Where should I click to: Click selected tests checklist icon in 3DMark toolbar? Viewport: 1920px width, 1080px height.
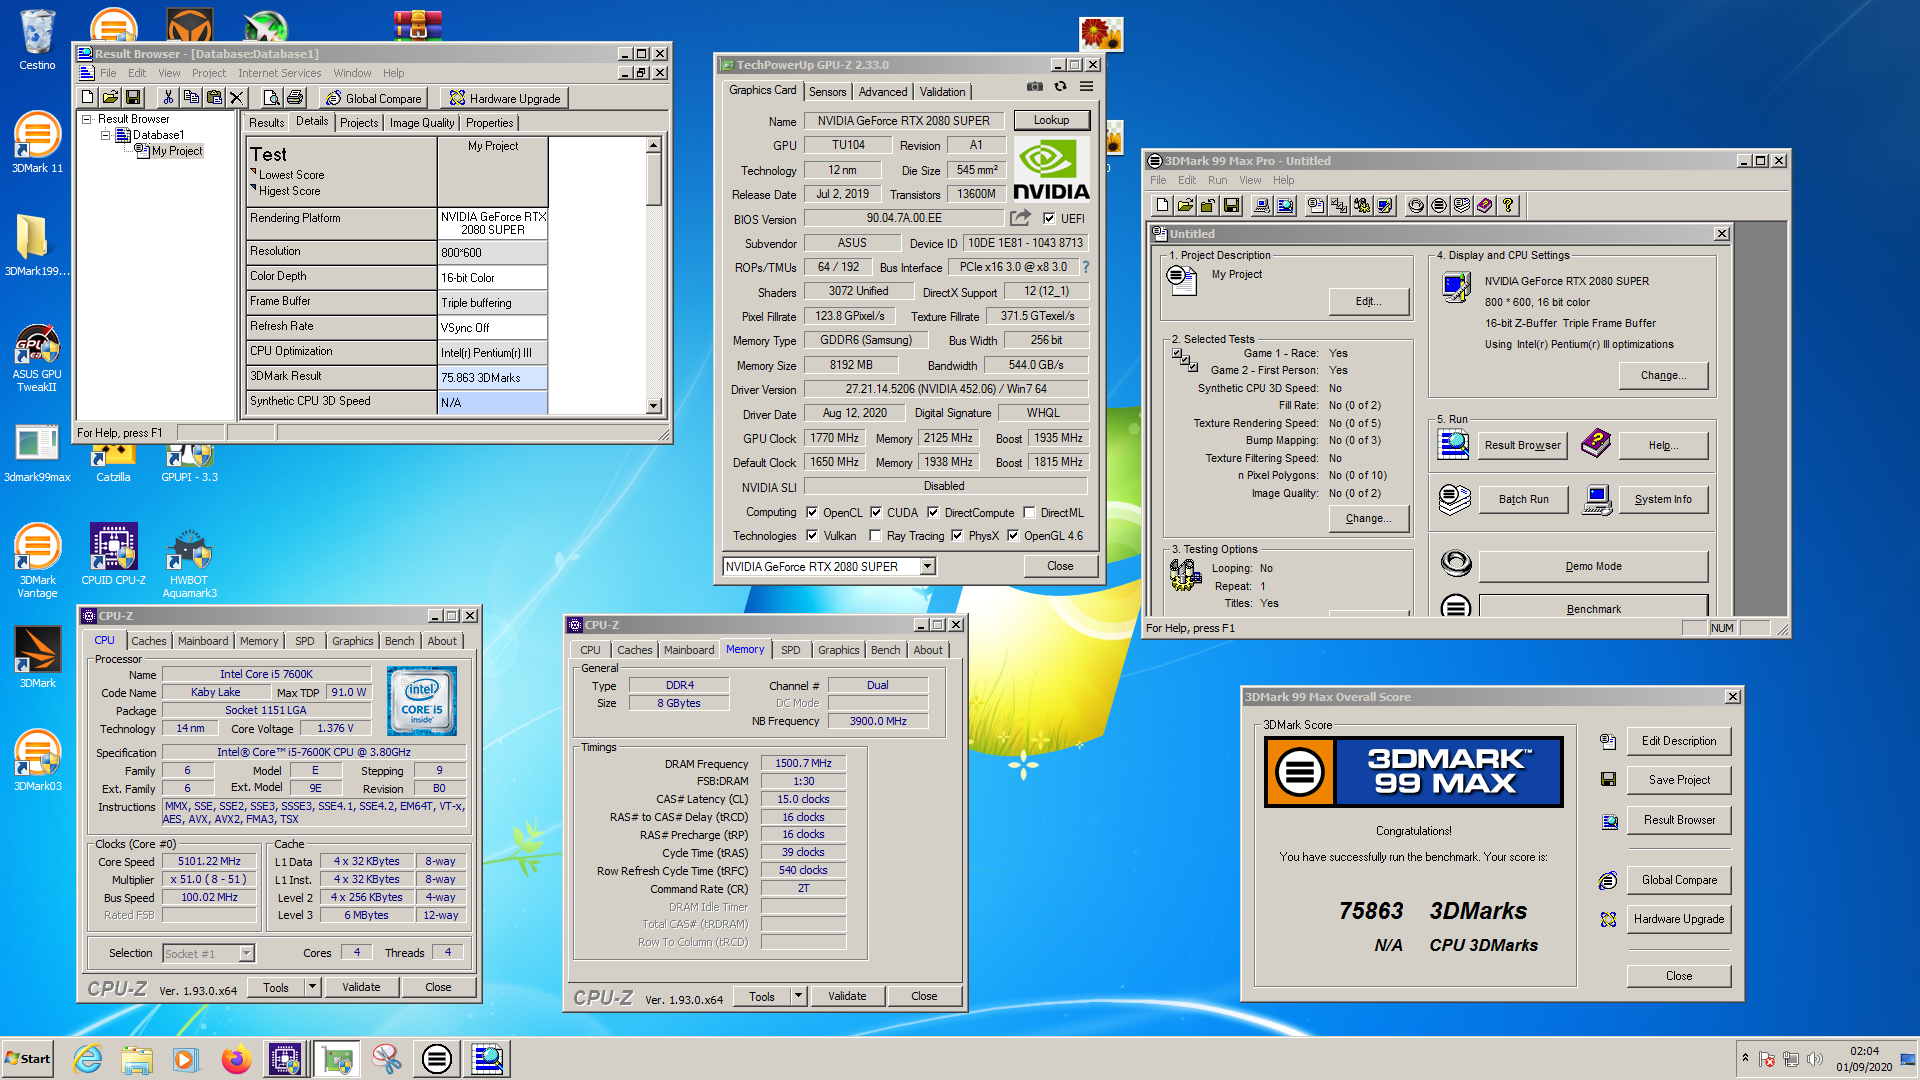(x=1339, y=206)
